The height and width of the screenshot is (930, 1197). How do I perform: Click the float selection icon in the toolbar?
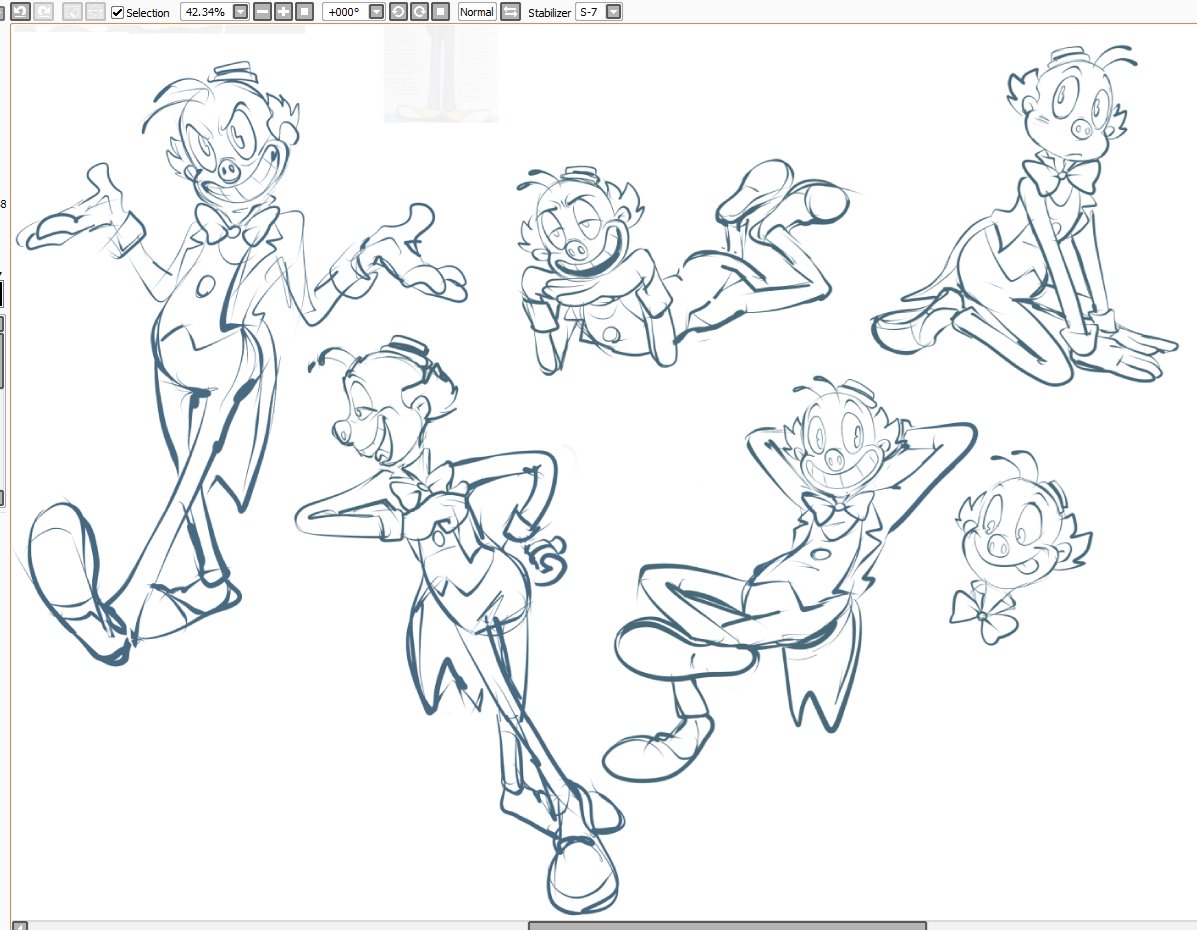(93, 11)
